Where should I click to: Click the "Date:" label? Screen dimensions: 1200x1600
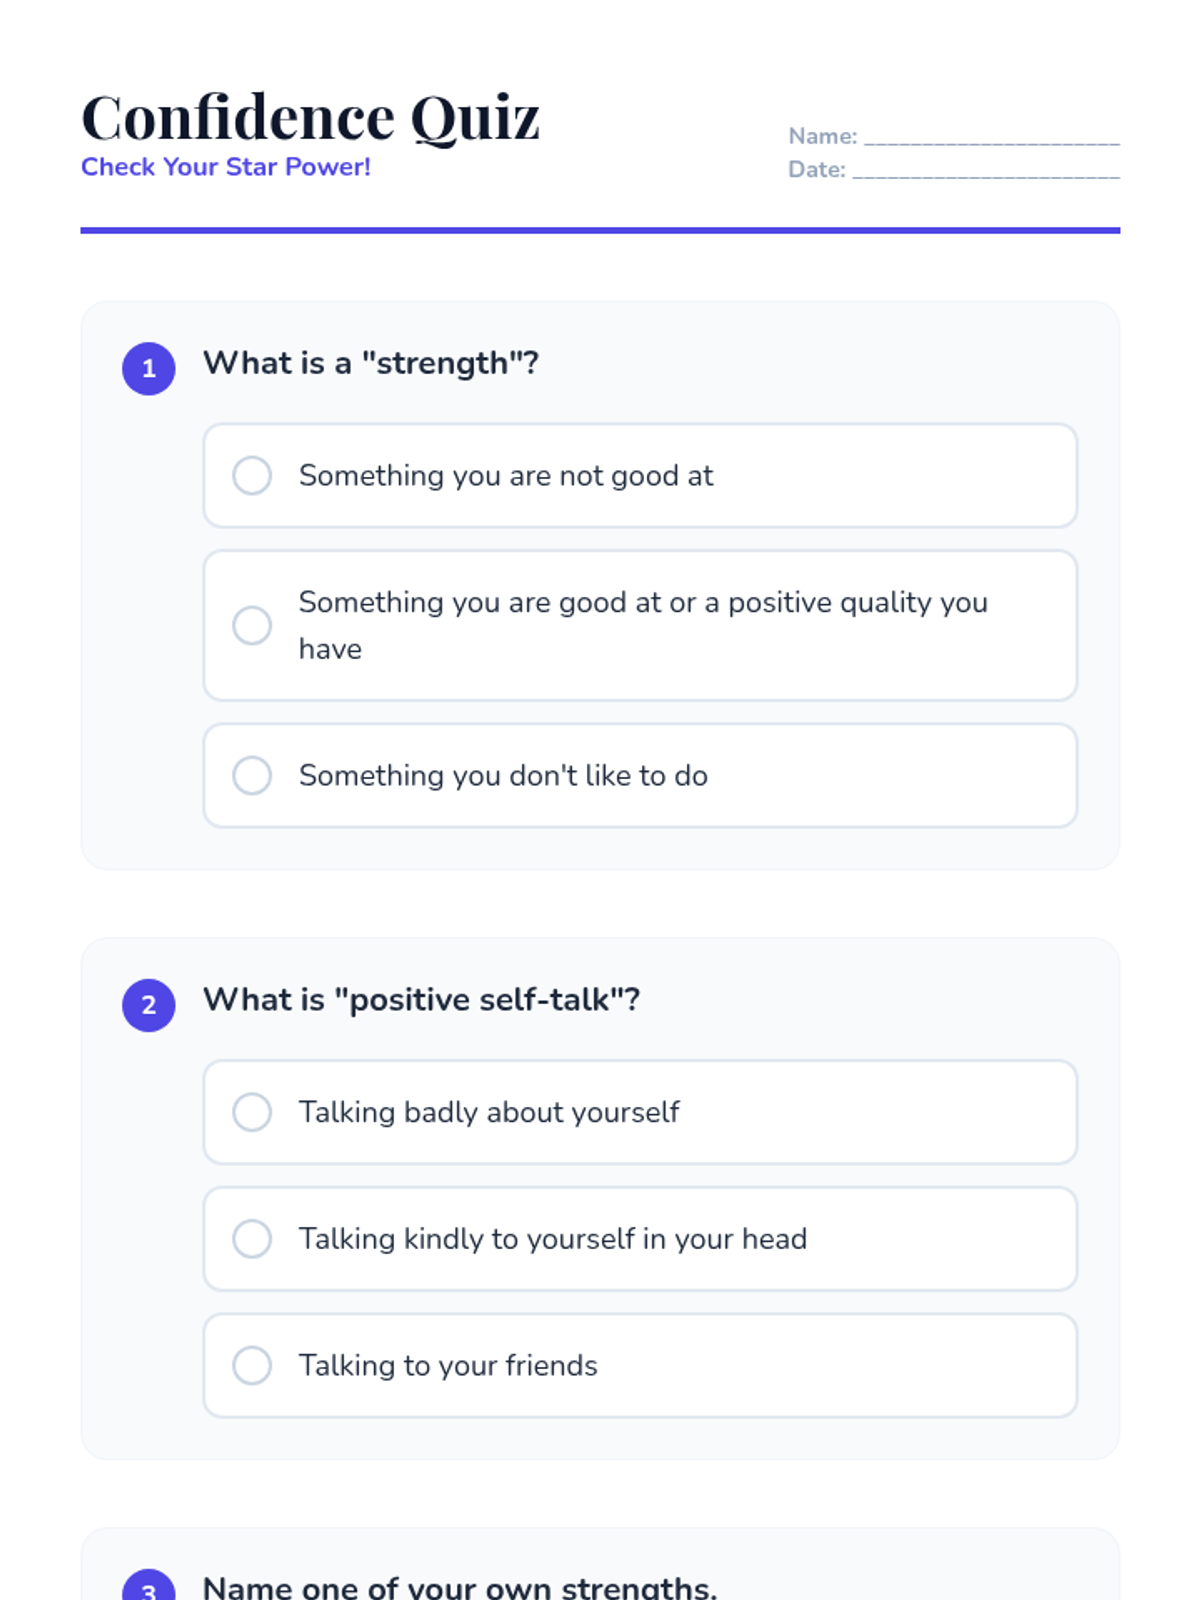(x=816, y=170)
